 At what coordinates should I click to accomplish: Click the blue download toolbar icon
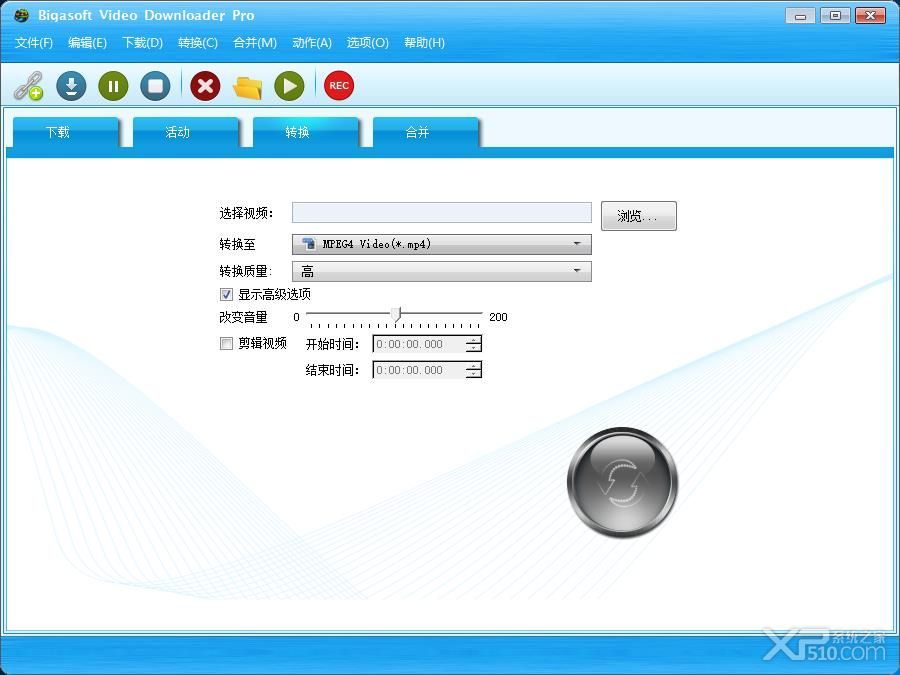(x=71, y=86)
